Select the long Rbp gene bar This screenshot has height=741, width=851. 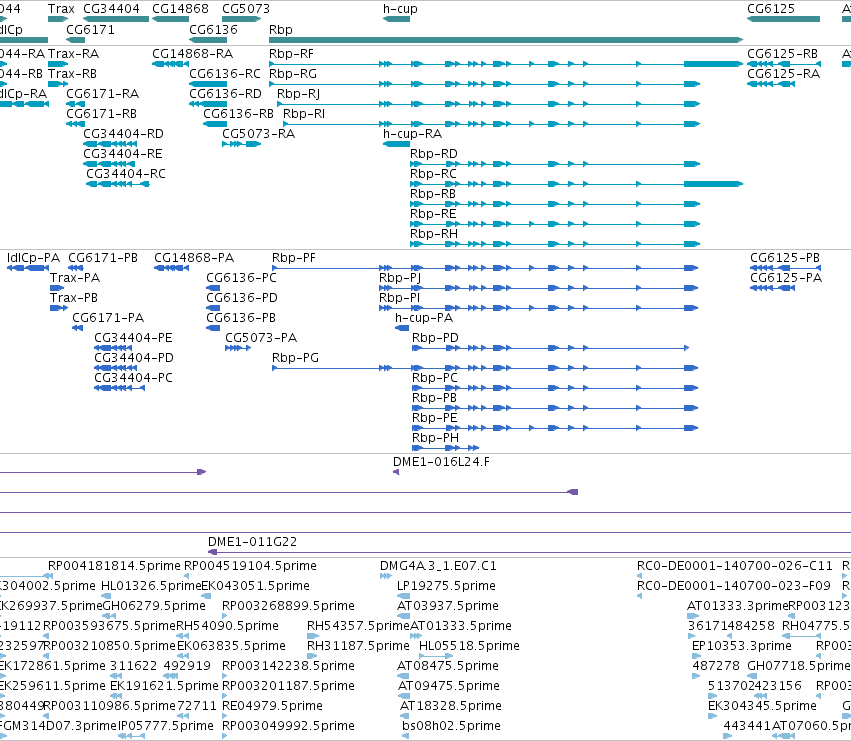click(506, 40)
